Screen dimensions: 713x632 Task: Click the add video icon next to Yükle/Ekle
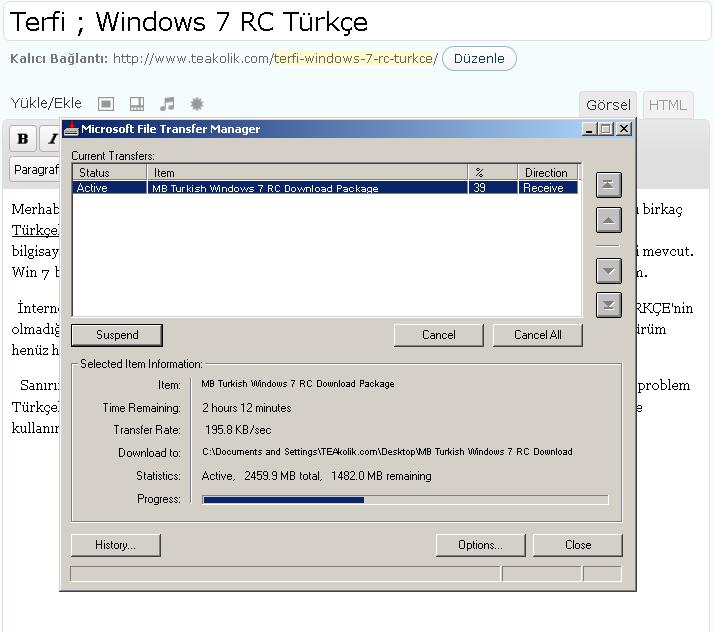[x=136, y=104]
